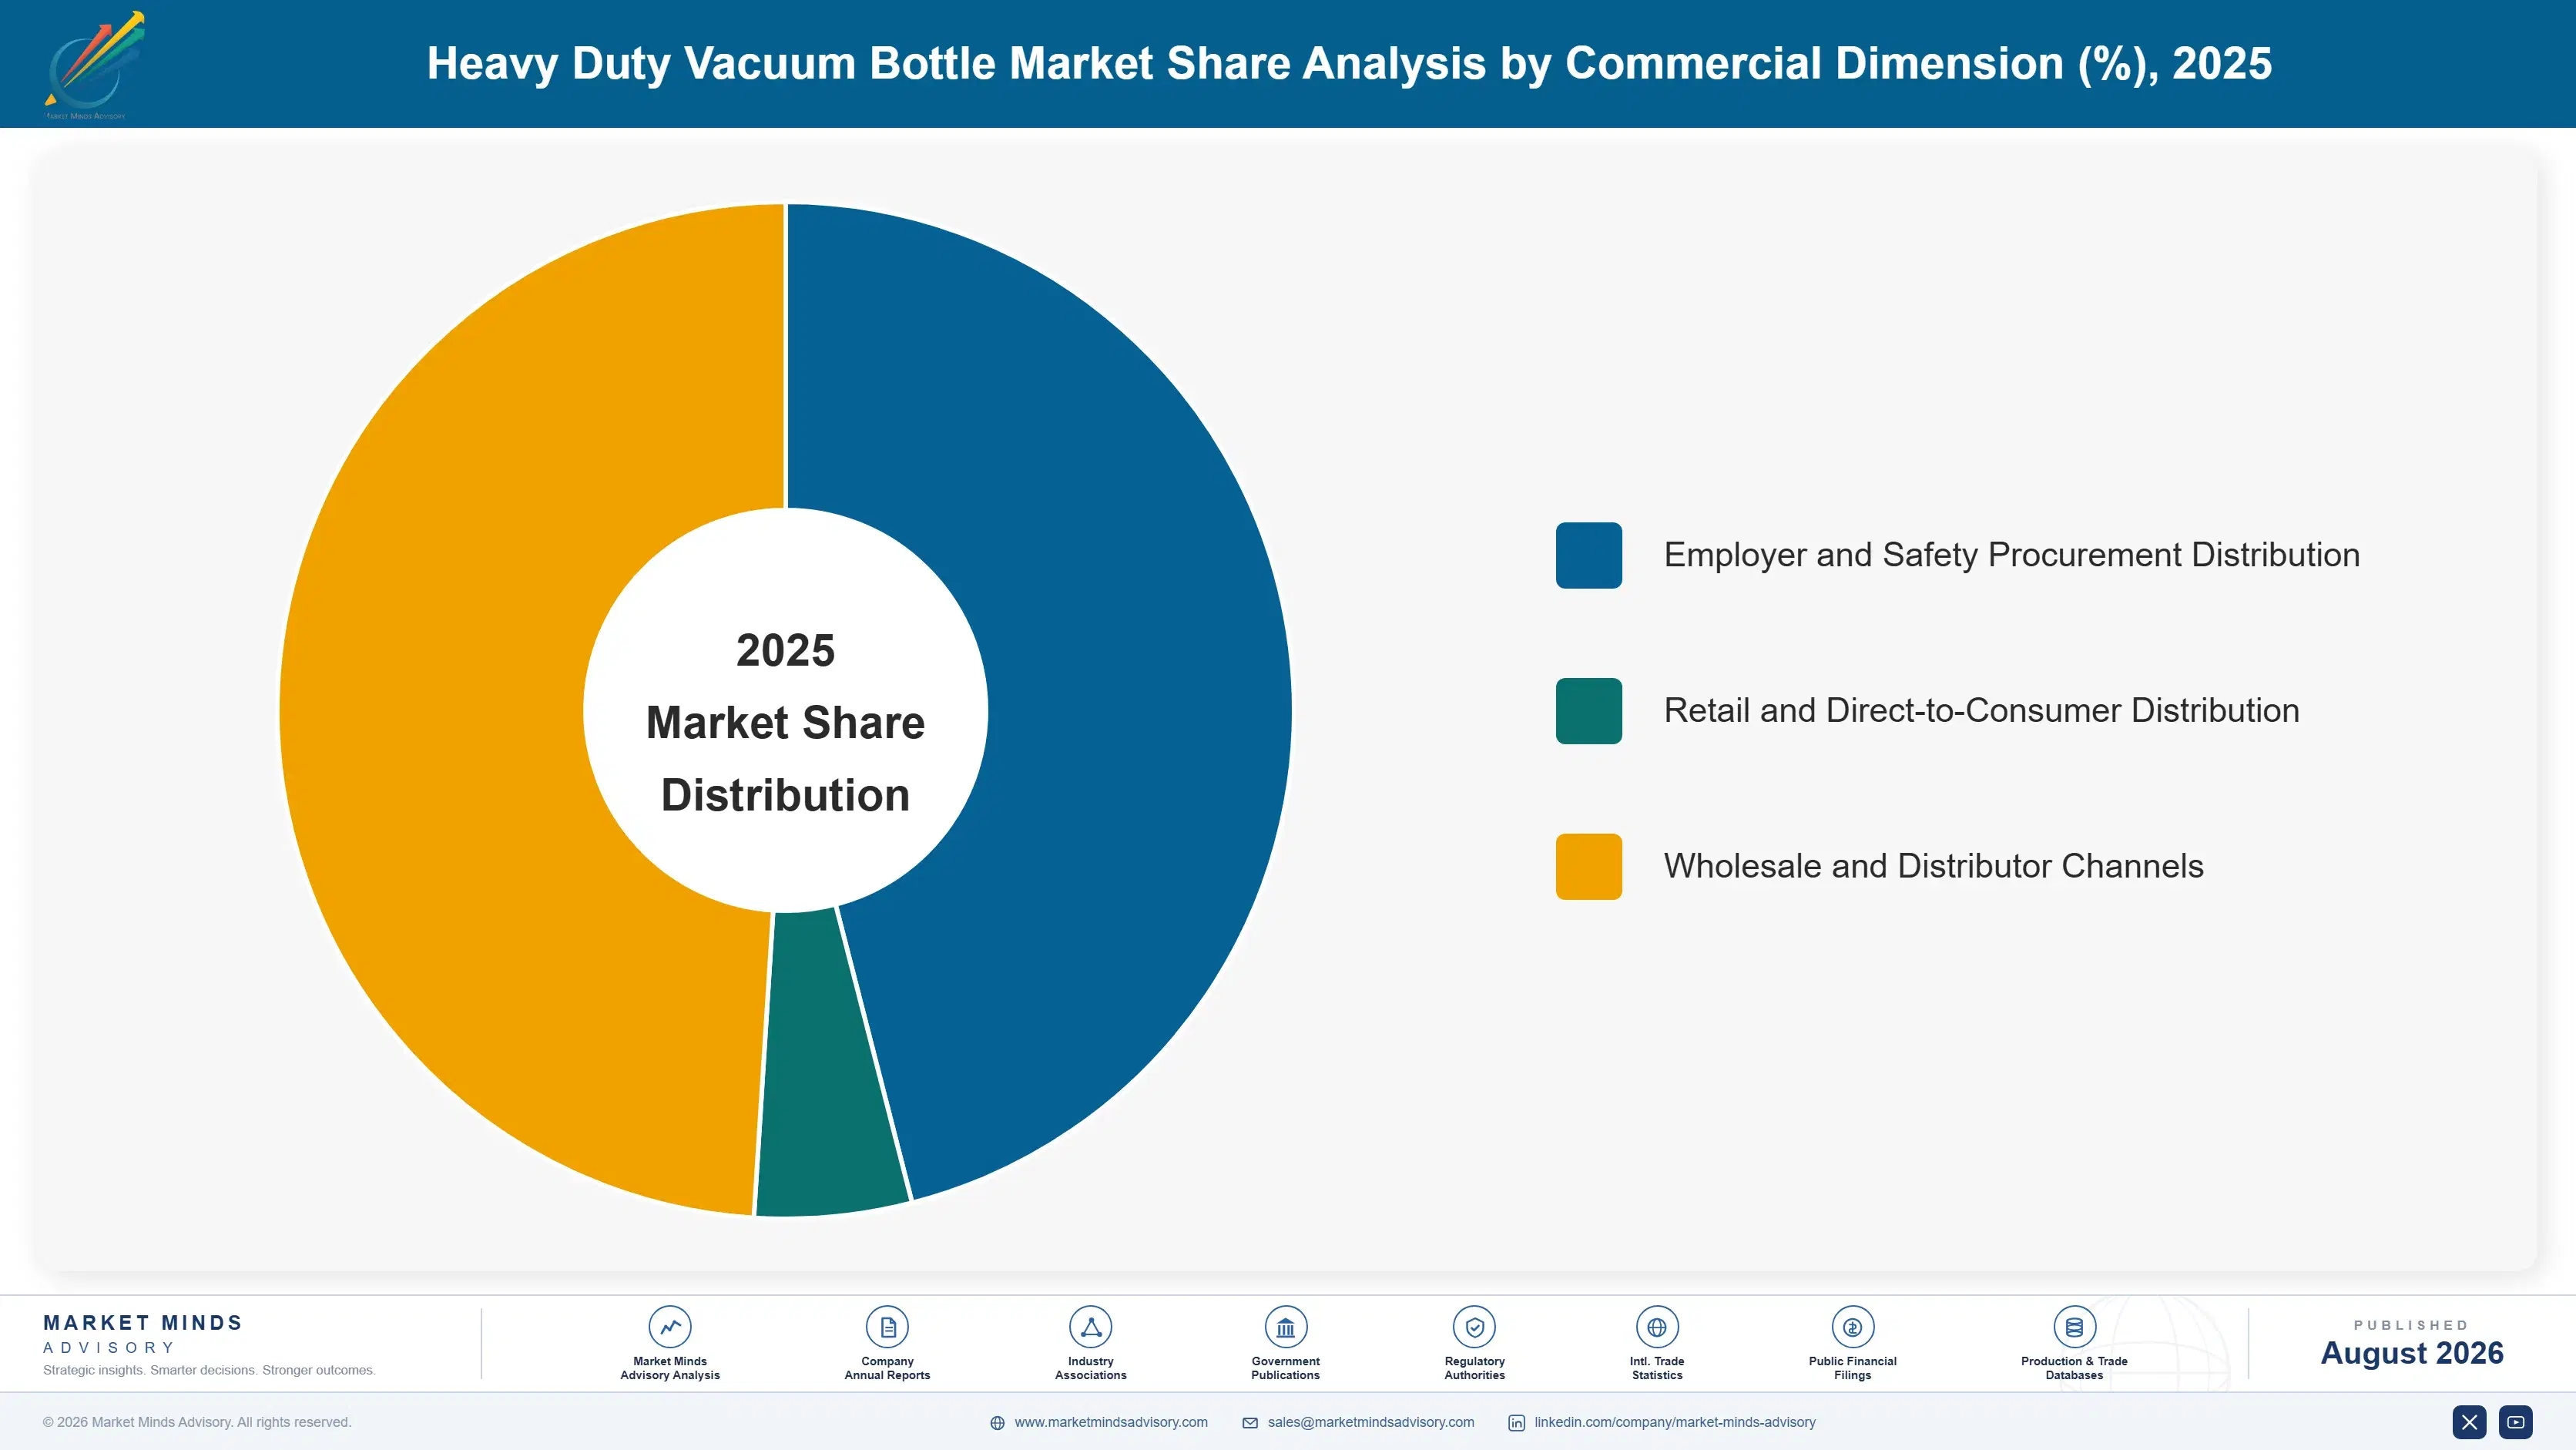Click the Intl. Trade Statistics globe icon
2576x1450 pixels.
(x=1657, y=1327)
